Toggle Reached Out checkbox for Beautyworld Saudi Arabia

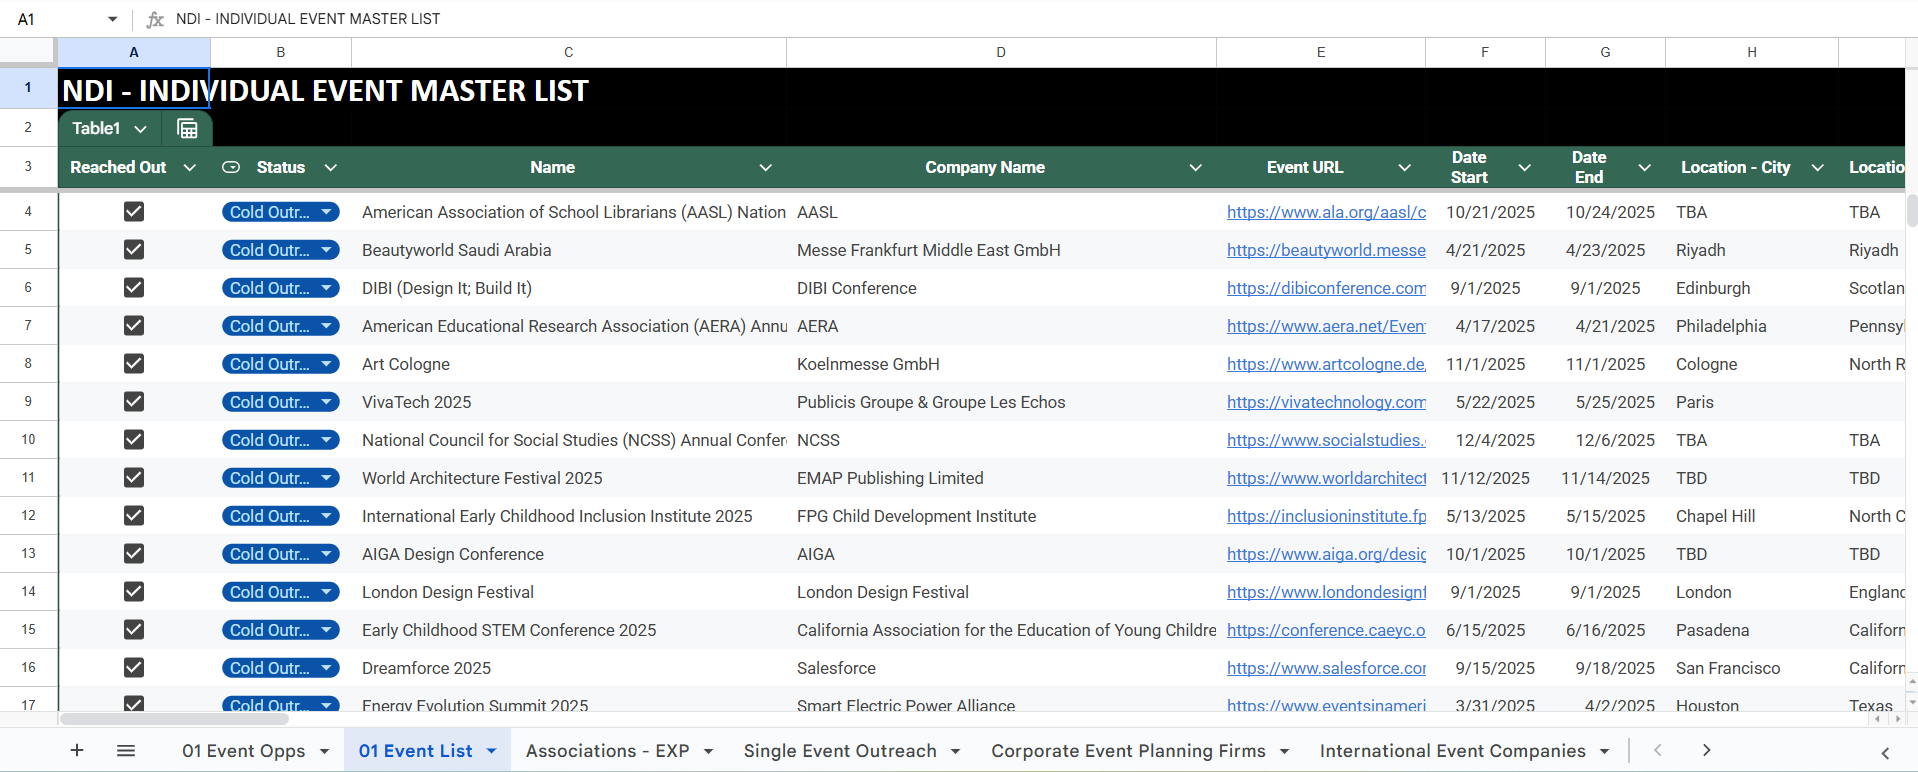coord(134,250)
